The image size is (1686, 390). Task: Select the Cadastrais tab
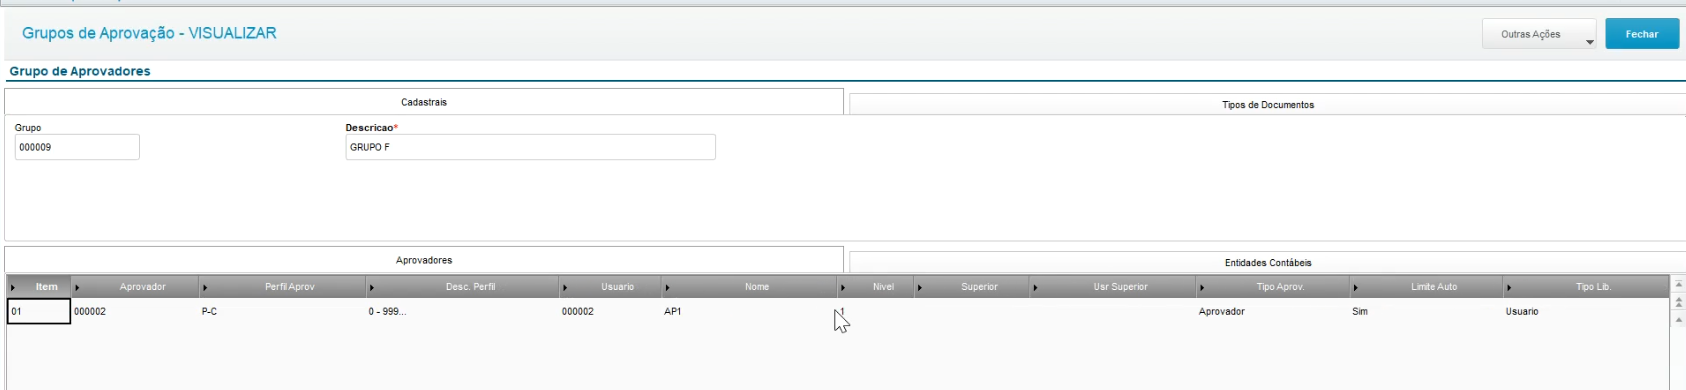tap(424, 102)
